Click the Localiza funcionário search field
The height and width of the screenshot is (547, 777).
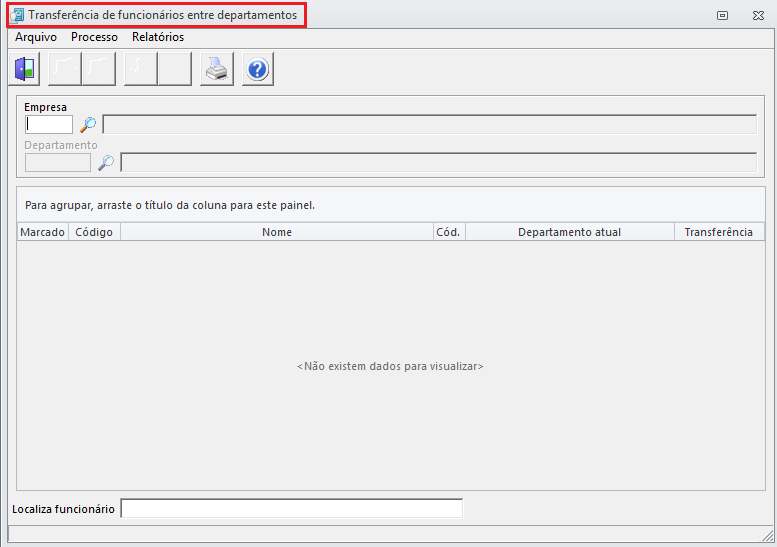292,508
